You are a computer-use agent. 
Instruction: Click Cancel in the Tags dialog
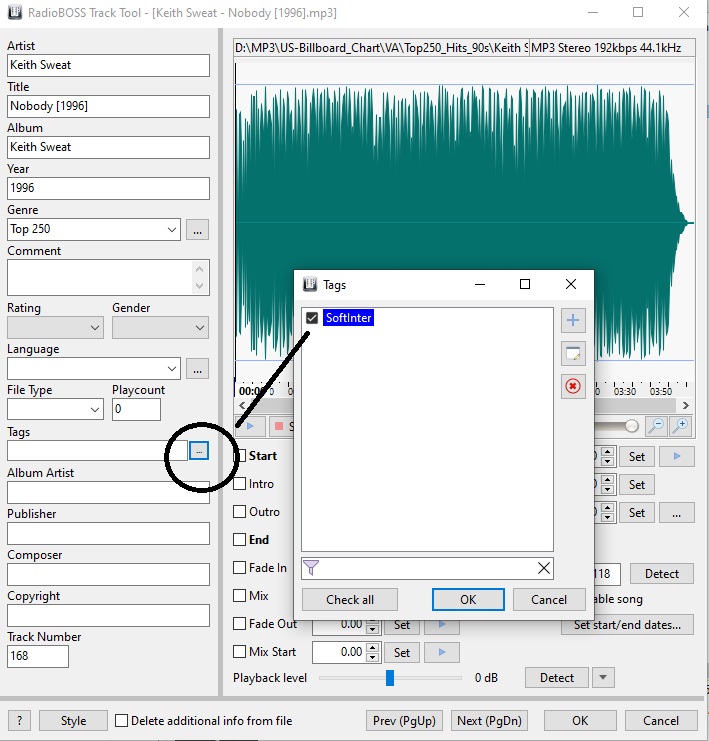coord(549,600)
